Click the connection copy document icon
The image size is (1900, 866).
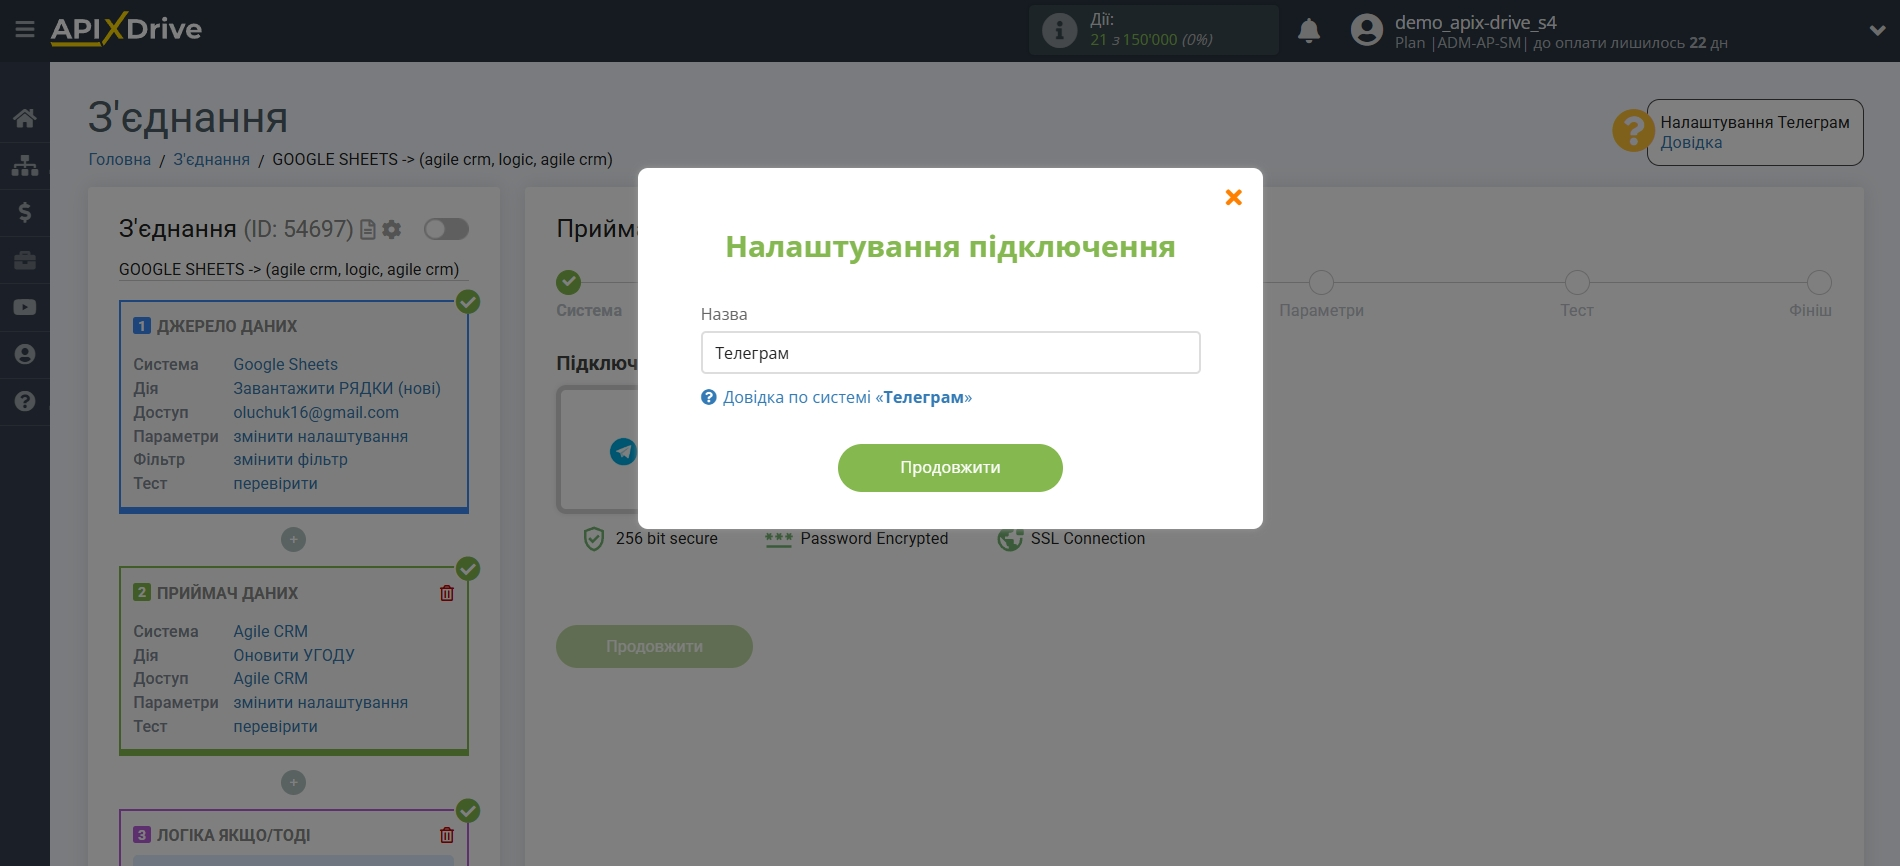tap(368, 230)
